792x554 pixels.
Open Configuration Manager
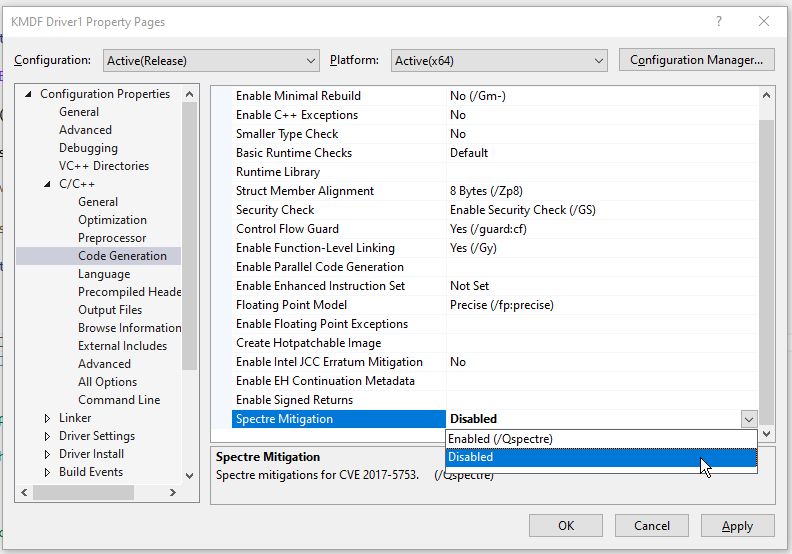pyautogui.click(x=697, y=60)
